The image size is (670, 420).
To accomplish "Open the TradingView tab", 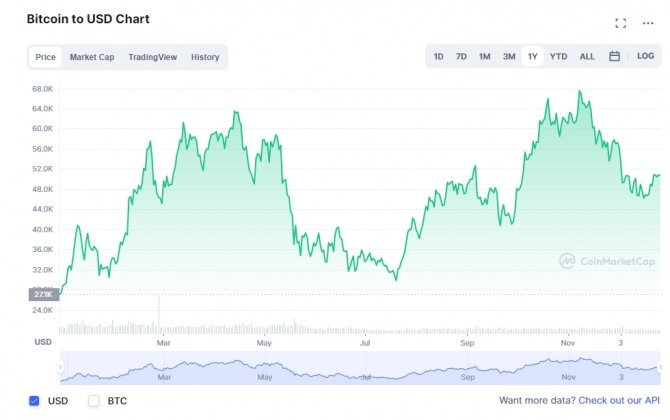I will tap(152, 57).
